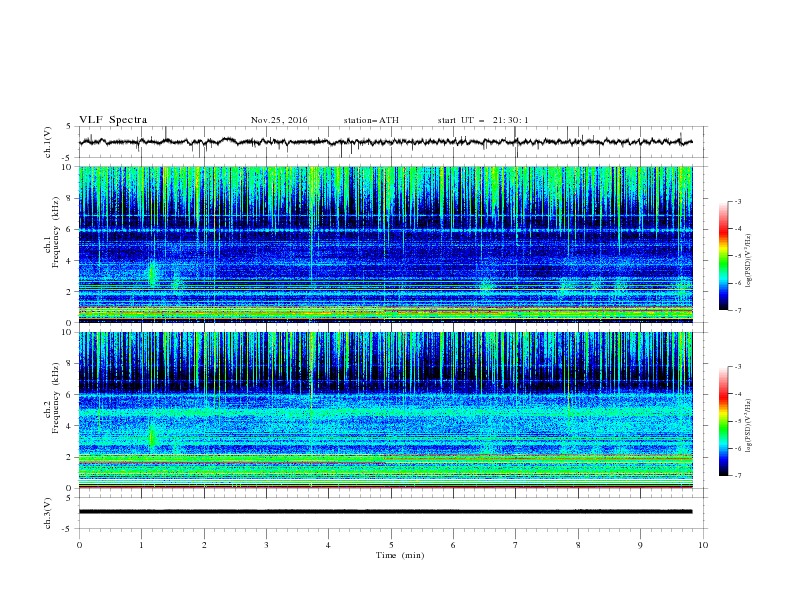
Task: Select the date text "Nov.25, 2016"
Action: [x=279, y=120]
